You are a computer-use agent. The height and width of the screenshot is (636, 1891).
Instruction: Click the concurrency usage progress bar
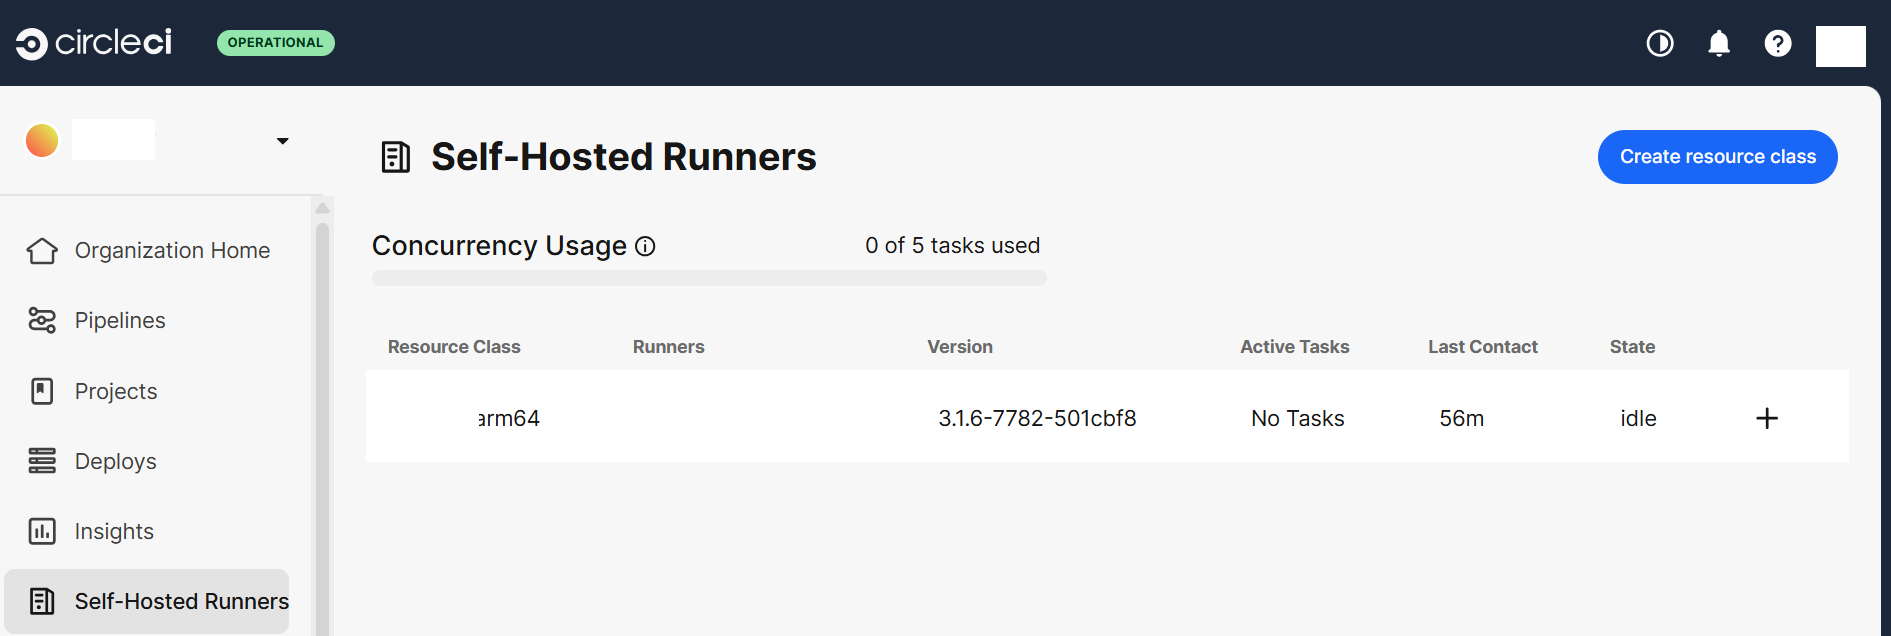coord(709,278)
